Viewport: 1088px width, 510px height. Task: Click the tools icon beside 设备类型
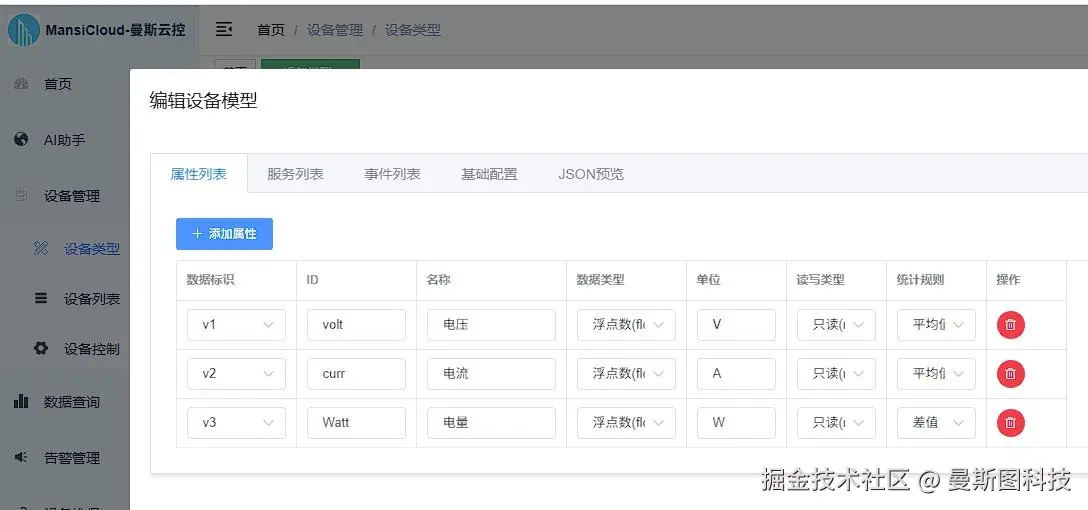coord(41,248)
